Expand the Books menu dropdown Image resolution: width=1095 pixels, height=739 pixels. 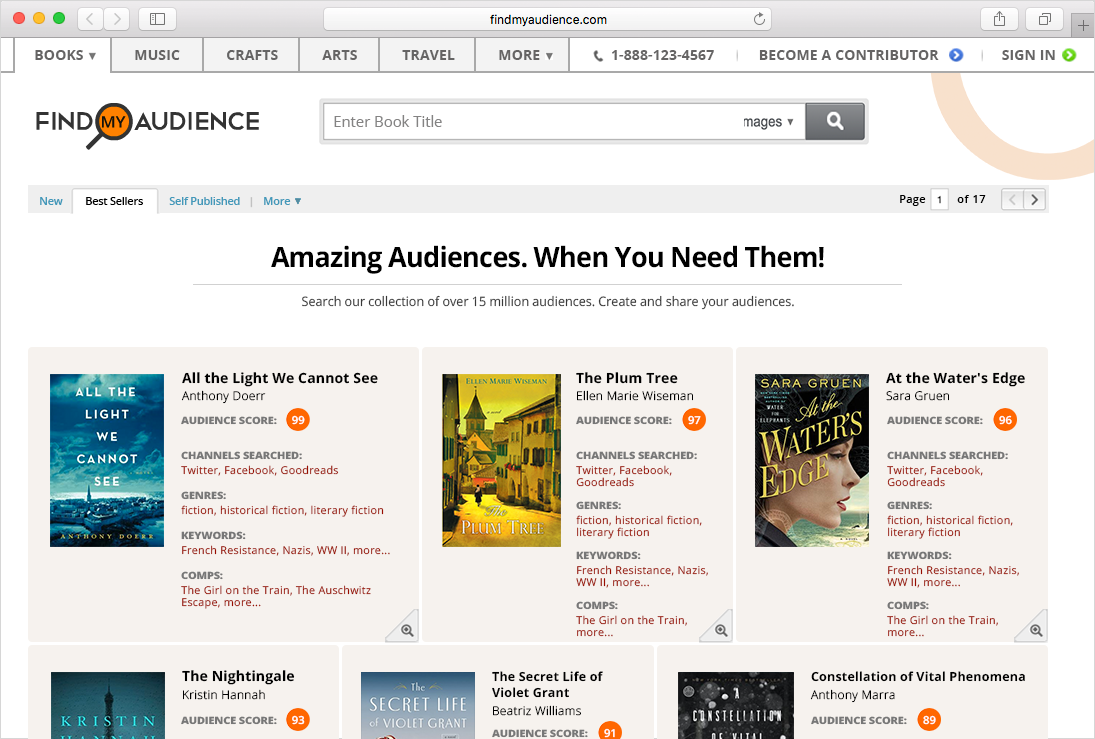pyautogui.click(x=65, y=55)
